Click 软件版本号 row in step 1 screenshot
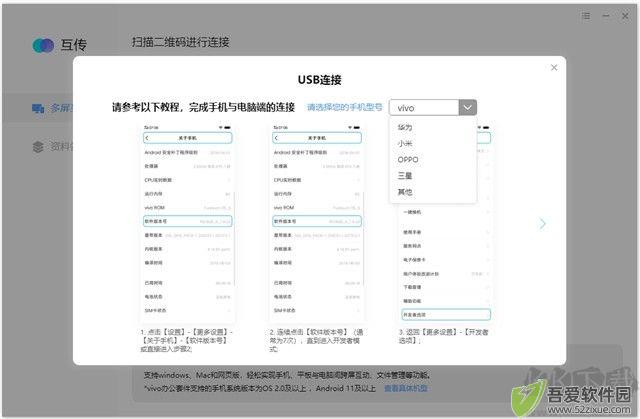The width and height of the screenshot is (640, 419). pyautogui.click(x=188, y=221)
